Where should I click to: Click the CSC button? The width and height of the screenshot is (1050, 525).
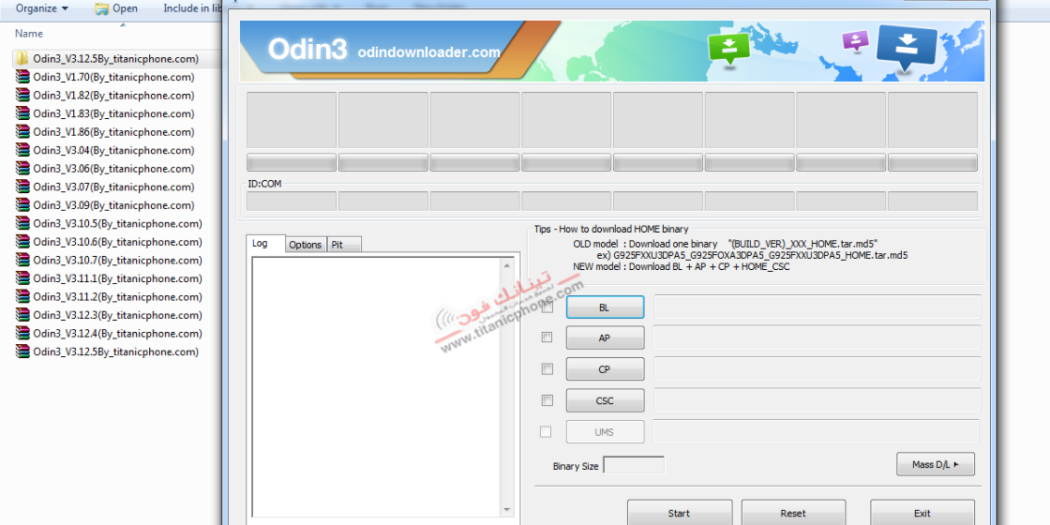[605, 401]
